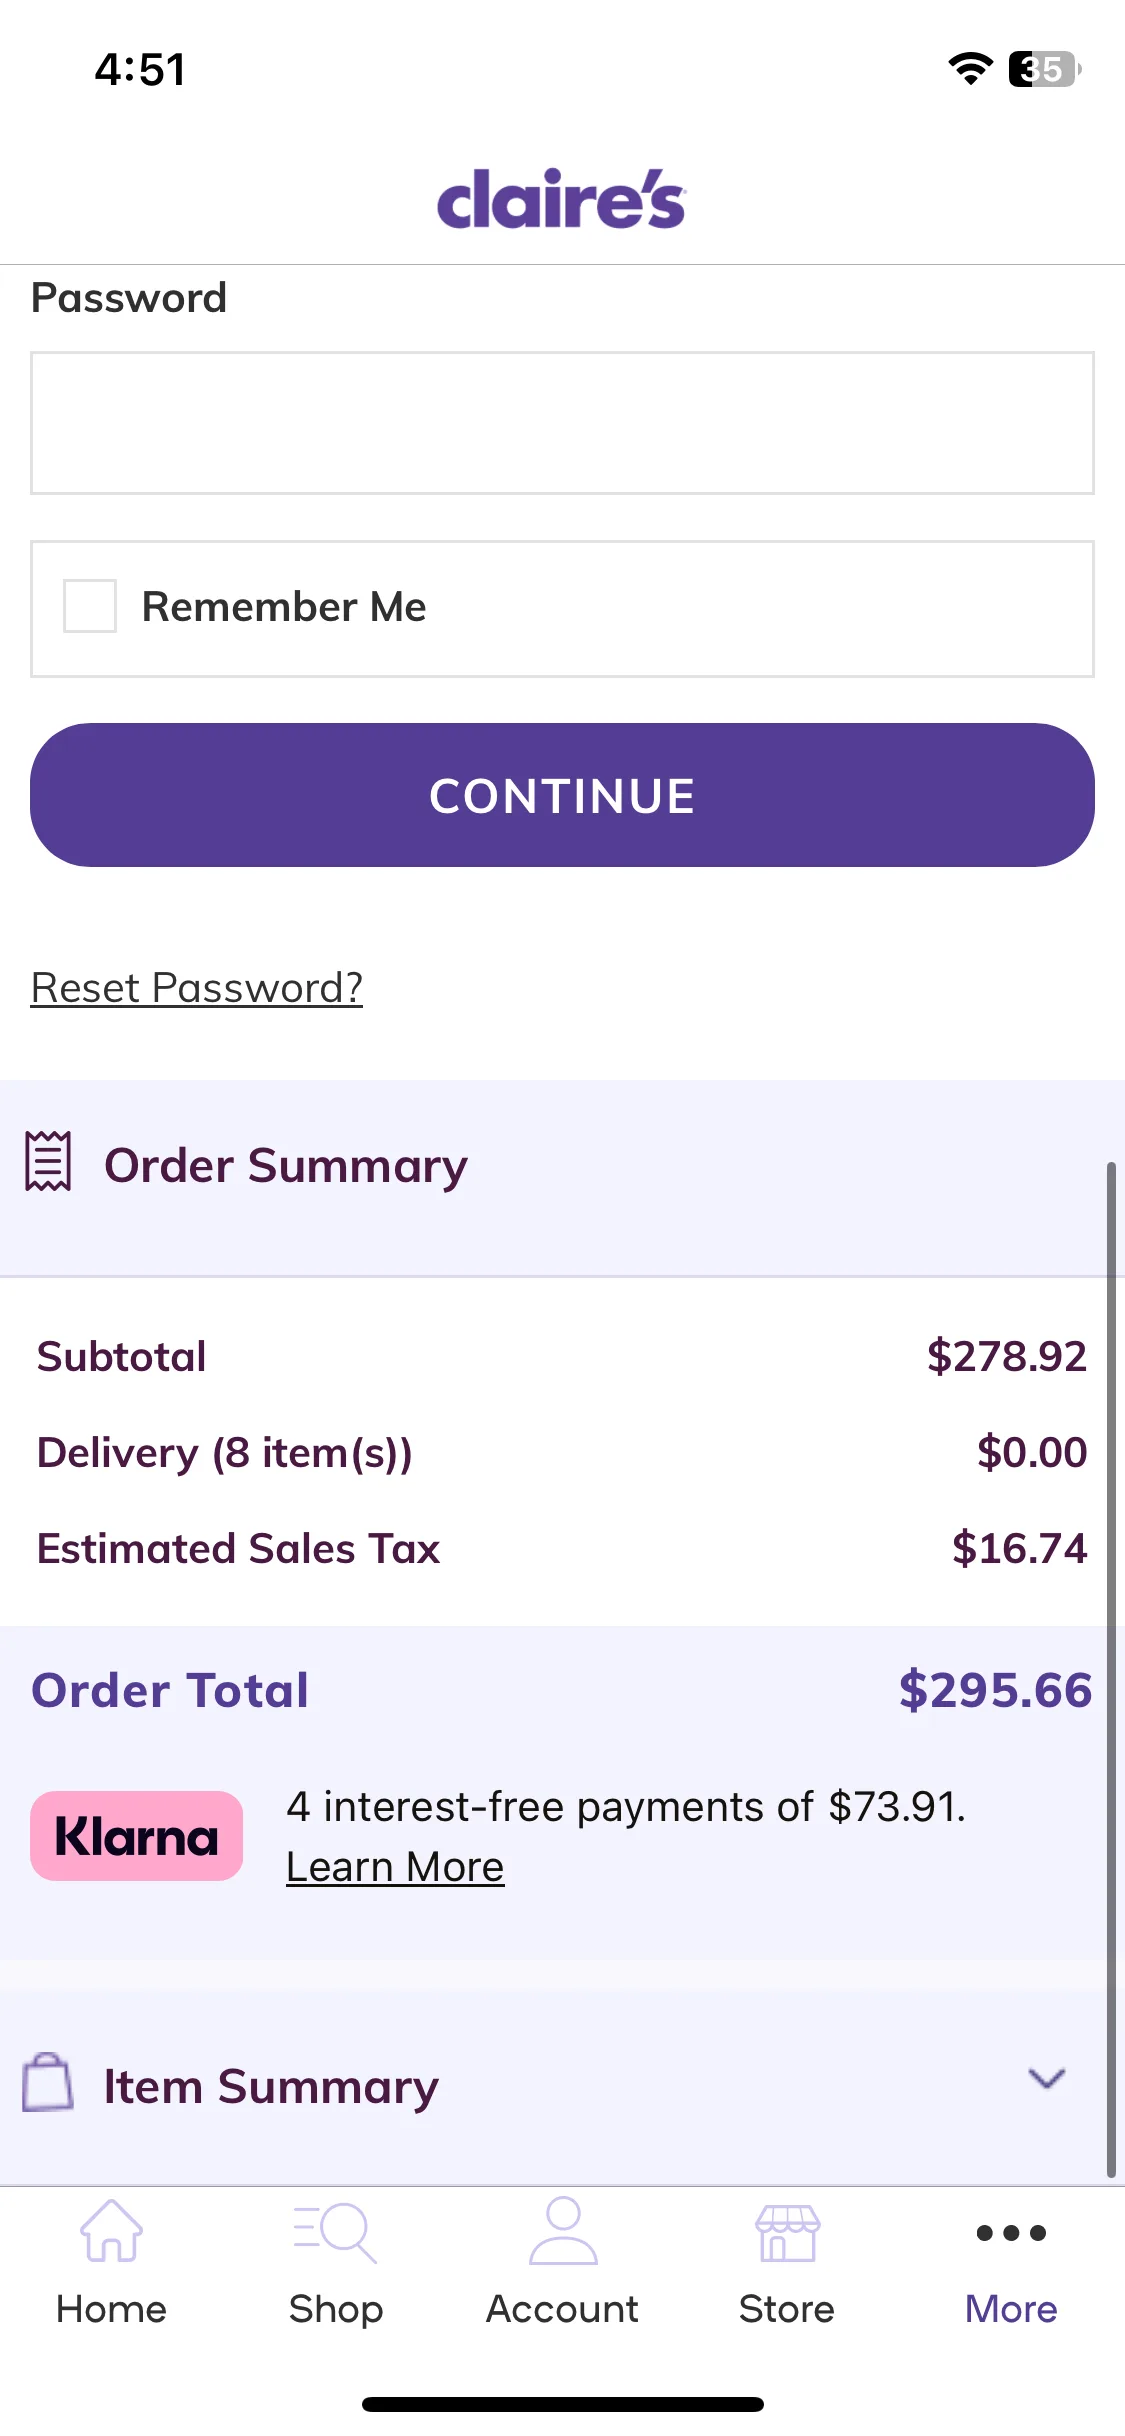Viewport: 1125px width, 2436px height.
Task: Expand the Item Summary section title
Action: (271, 2087)
